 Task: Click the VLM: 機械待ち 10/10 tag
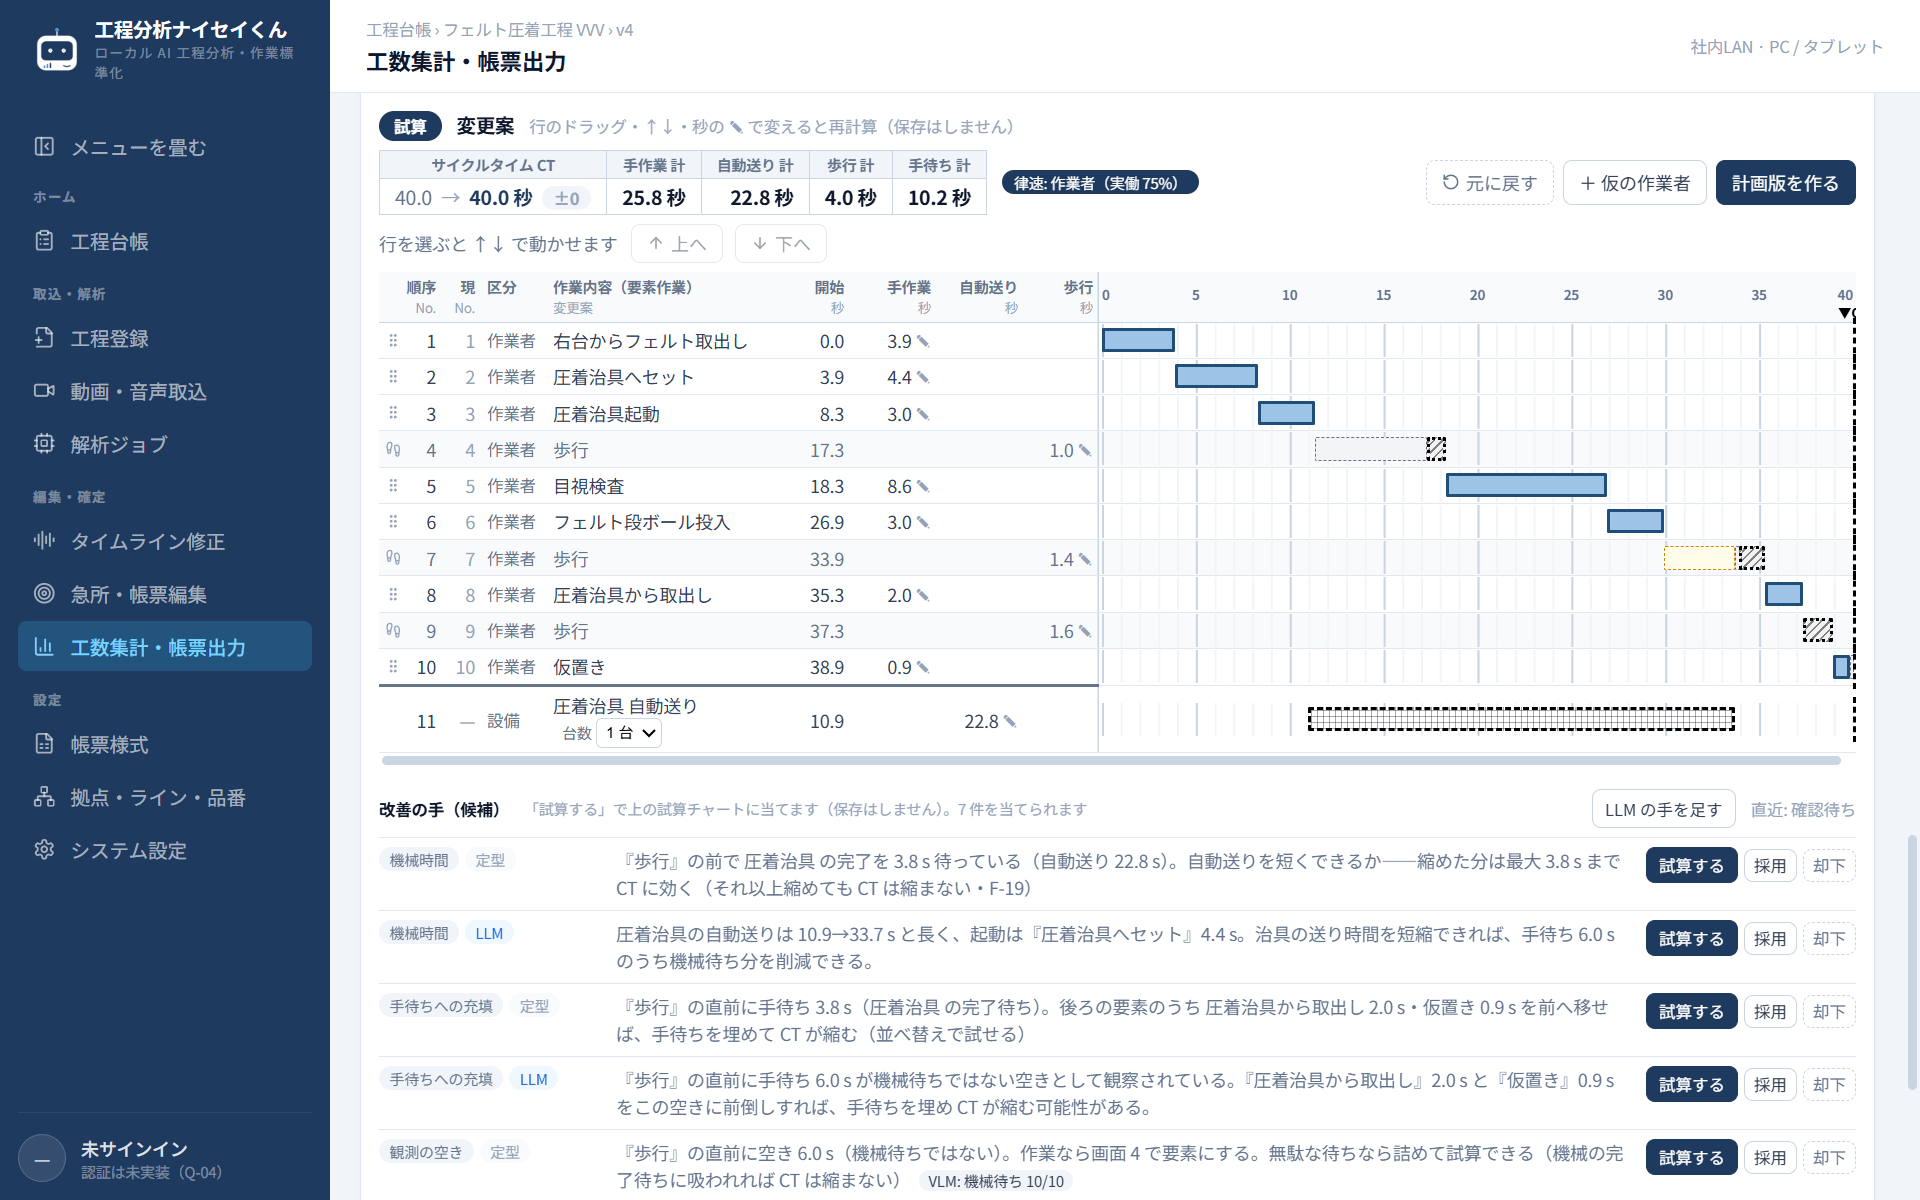tap(995, 1181)
